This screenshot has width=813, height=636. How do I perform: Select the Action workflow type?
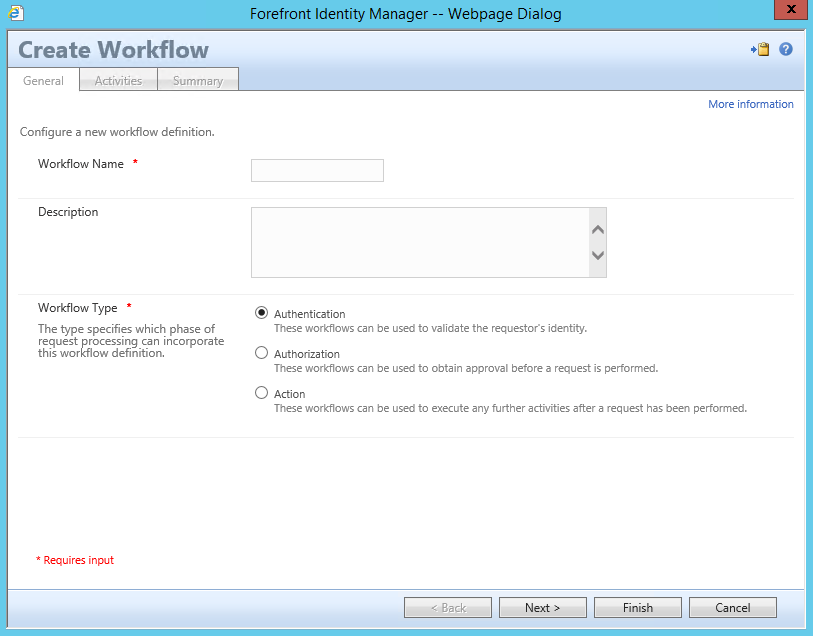(x=261, y=393)
